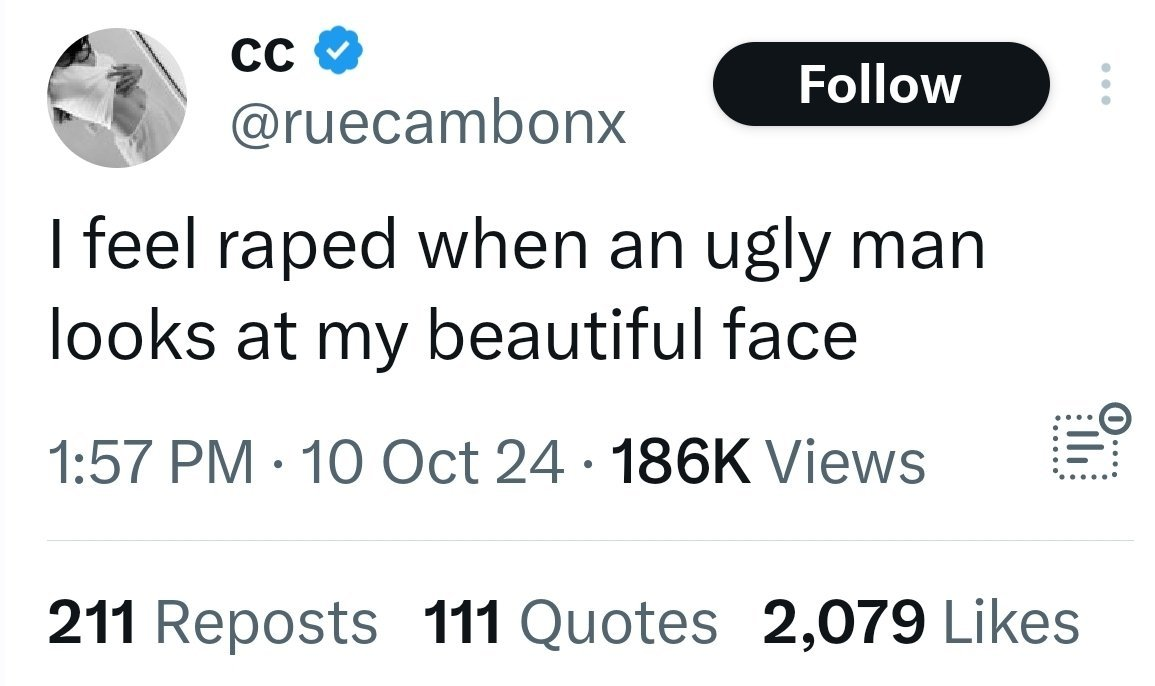
Task: Click the word Views
Action: pos(845,463)
